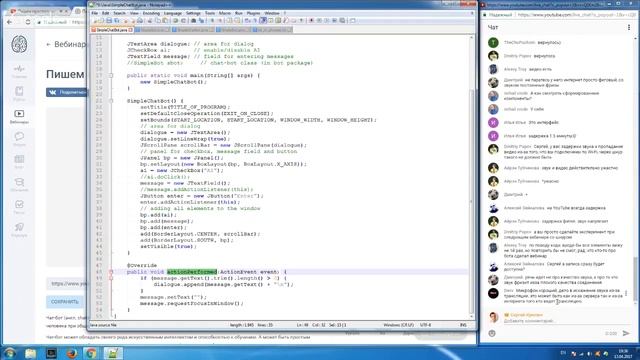
Task: Click the emoji icon in chat input
Action: coord(492,333)
